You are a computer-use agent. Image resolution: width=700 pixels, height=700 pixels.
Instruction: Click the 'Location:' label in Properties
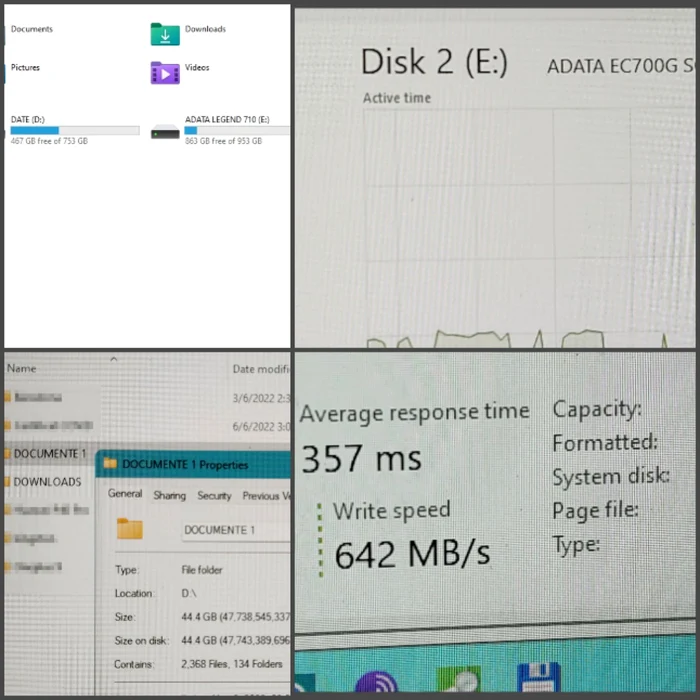pos(133,593)
